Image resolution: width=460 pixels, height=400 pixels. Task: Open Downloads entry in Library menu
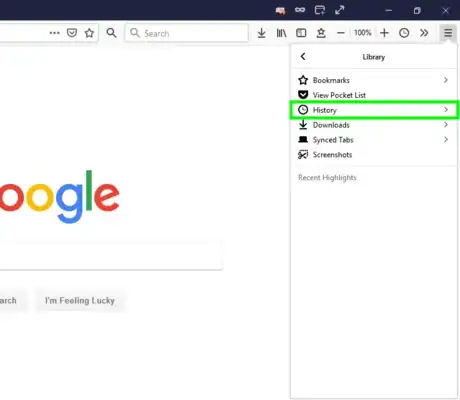coord(373,125)
